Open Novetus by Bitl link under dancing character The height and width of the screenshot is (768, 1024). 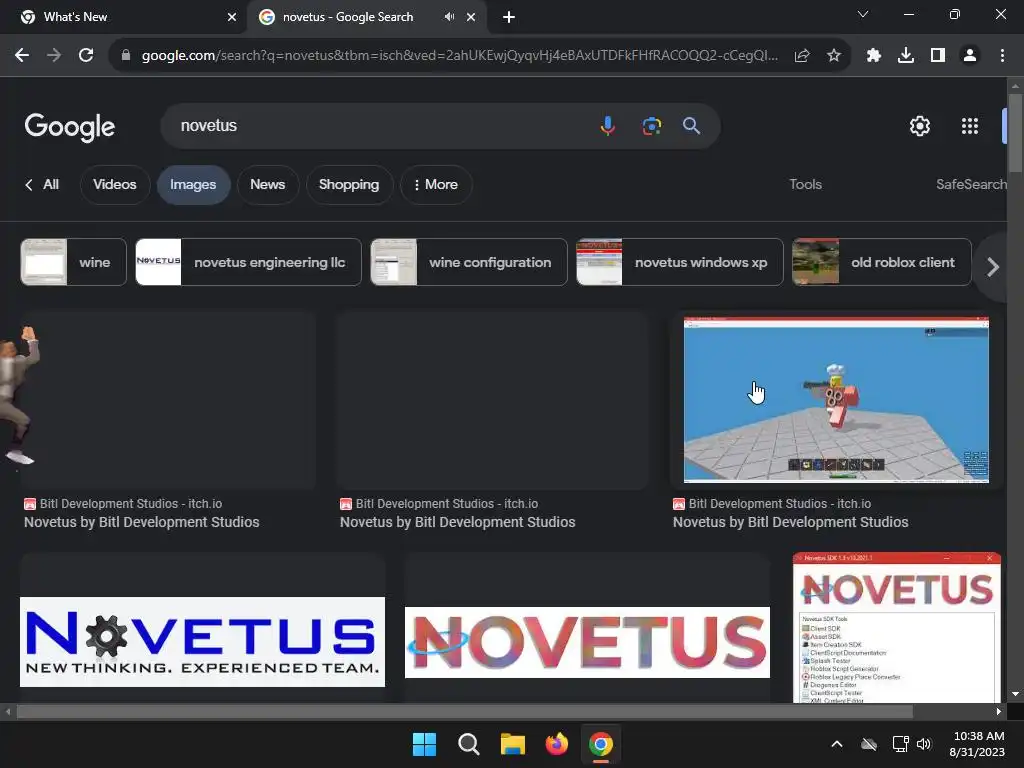click(142, 522)
